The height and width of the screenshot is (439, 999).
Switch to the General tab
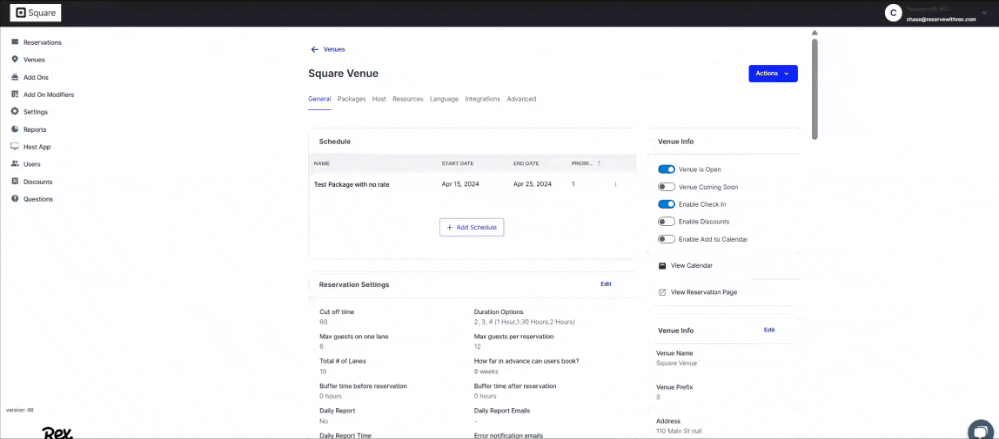click(x=319, y=99)
